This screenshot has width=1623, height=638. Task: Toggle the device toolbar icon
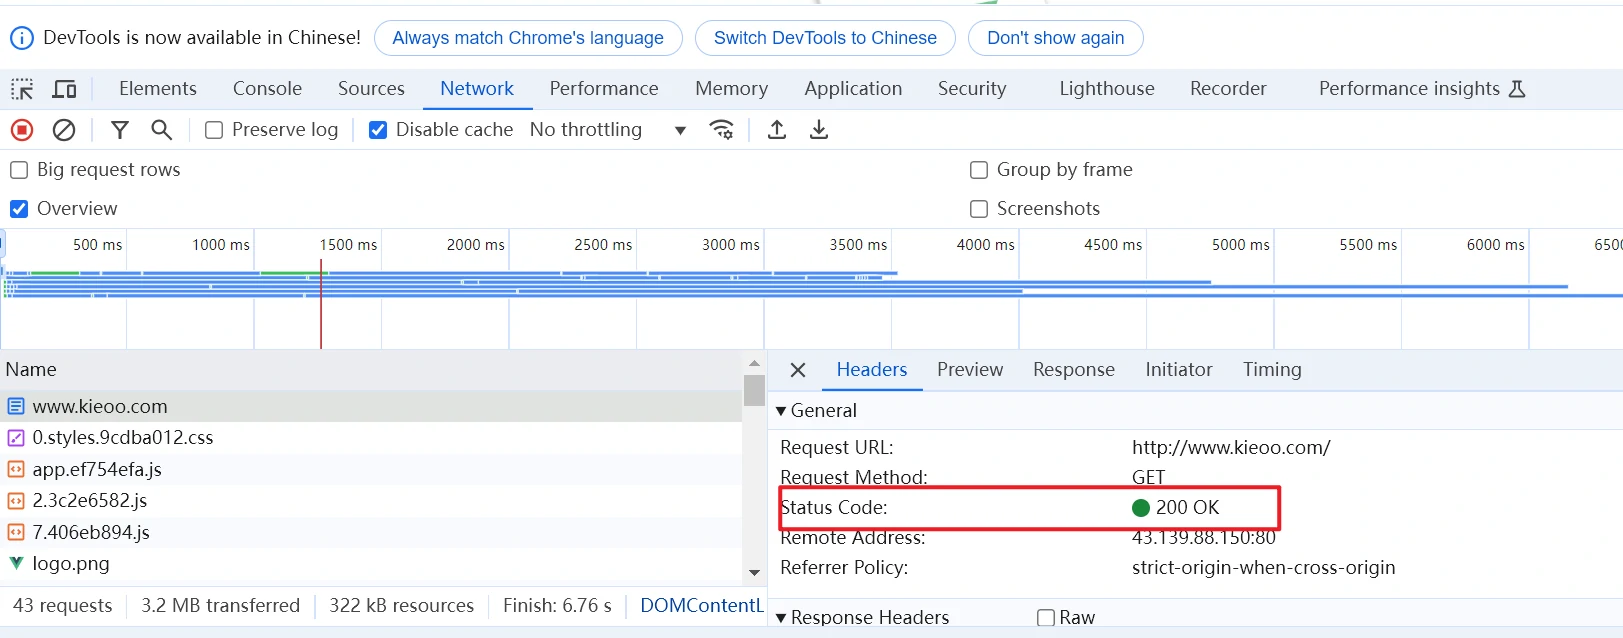click(64, 89)
